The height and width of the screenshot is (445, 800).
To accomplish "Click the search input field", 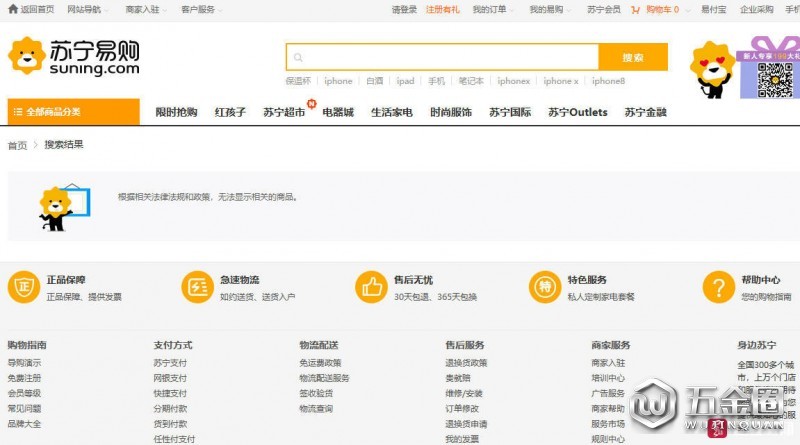I will [x=442, y=57].
